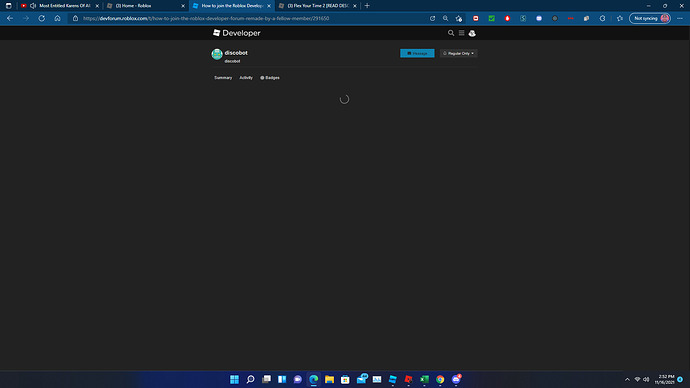
Task: Click the browser forward arrow
Action: (26, 18)
